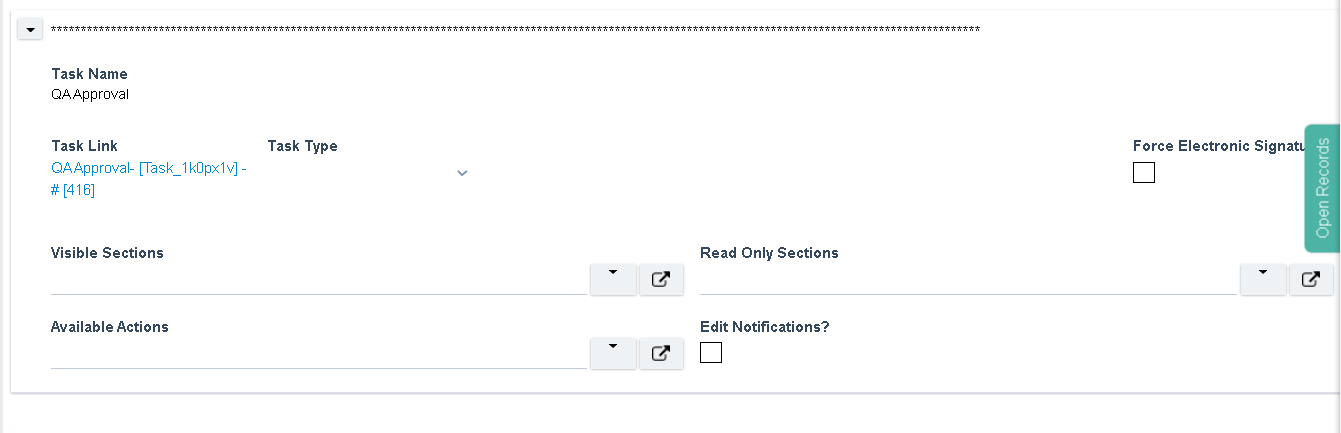Viewport: 1341px width, 433px height.
Task: Open the Read Only Sections pop-out icon
Action: 1310,280
